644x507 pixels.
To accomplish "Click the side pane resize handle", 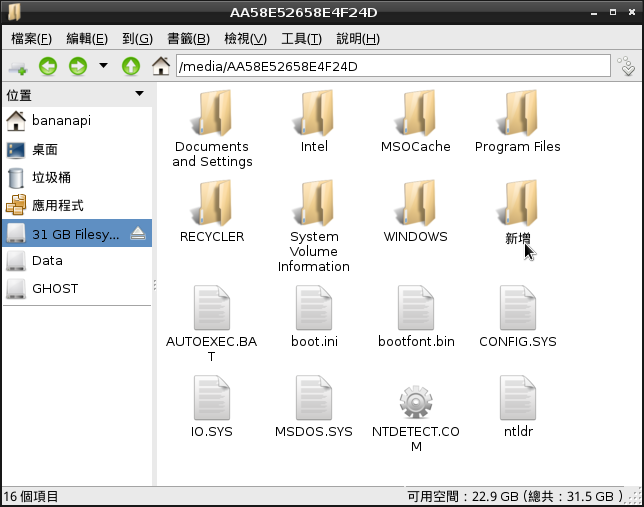I will coord(154,285).
